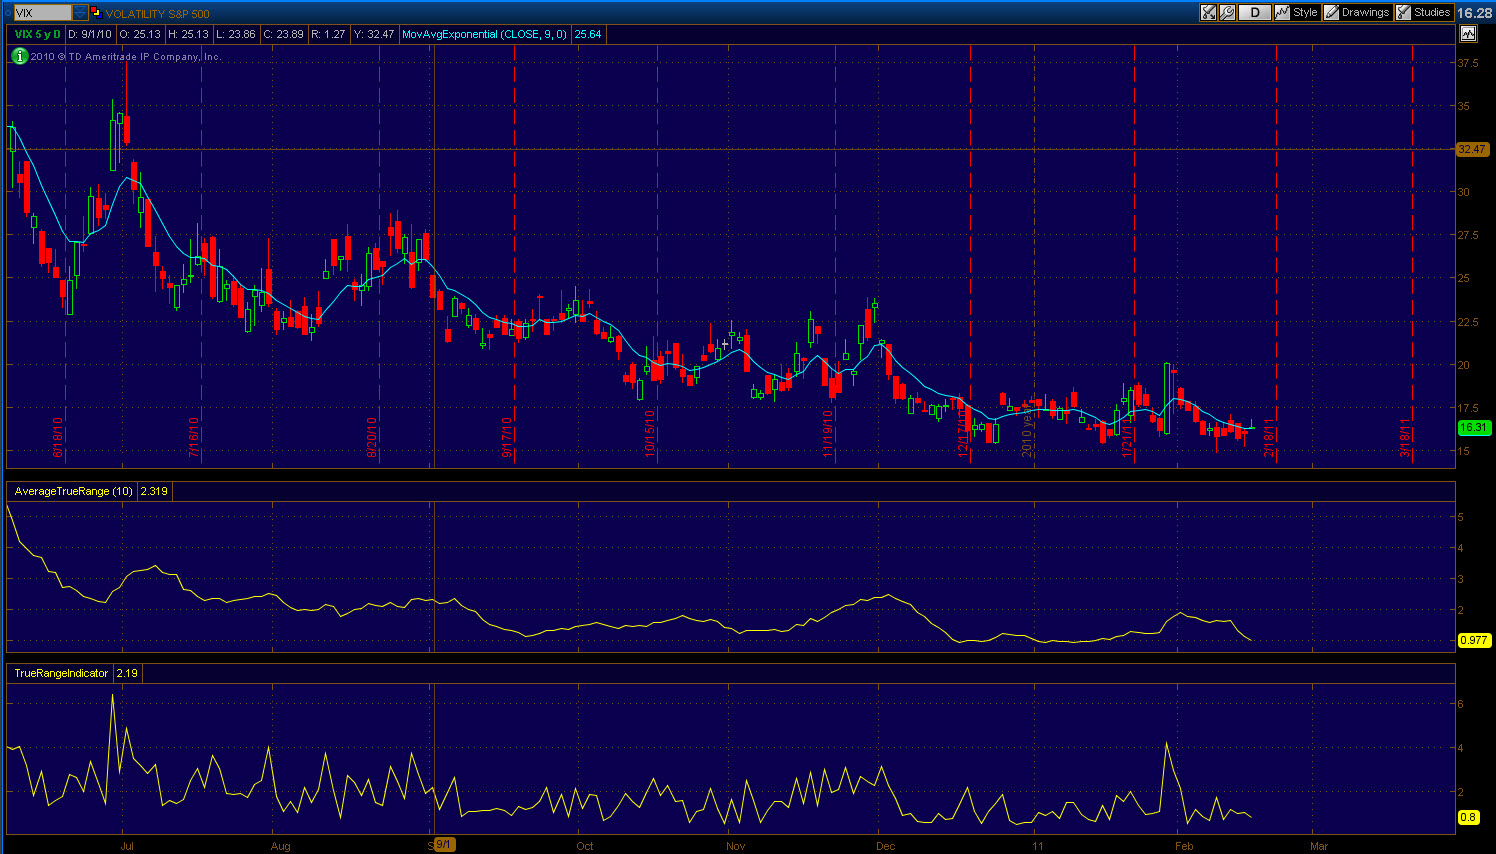Expand the symbol selector dropdown arrow
The image size is (1496, 854).
(80, 13)
